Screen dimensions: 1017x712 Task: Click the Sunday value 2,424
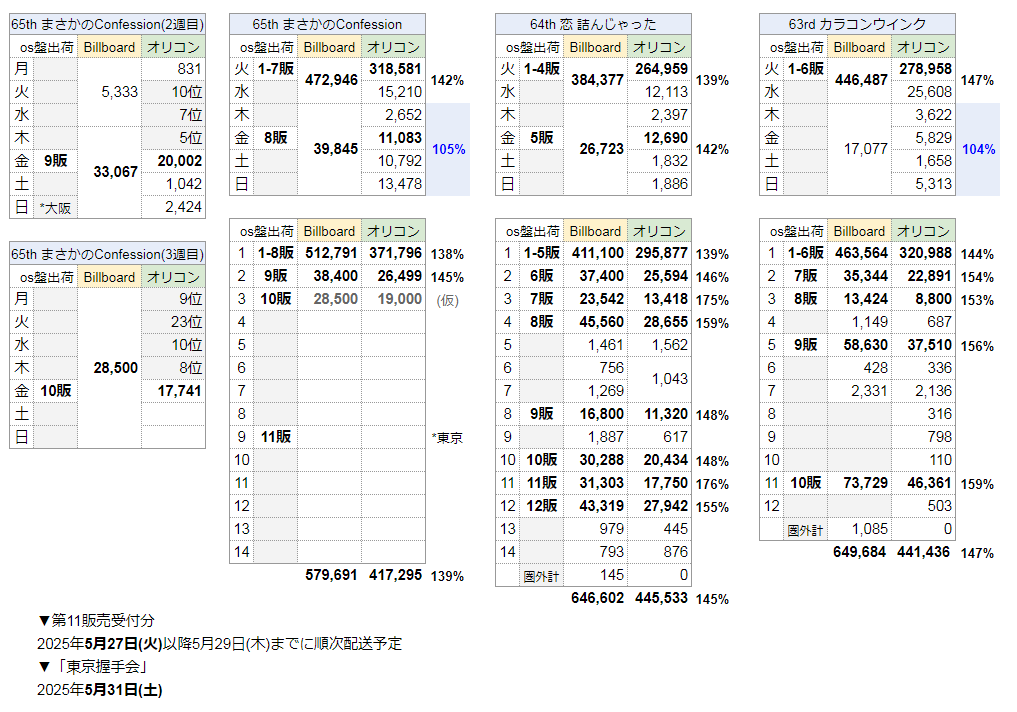point(184,207)
